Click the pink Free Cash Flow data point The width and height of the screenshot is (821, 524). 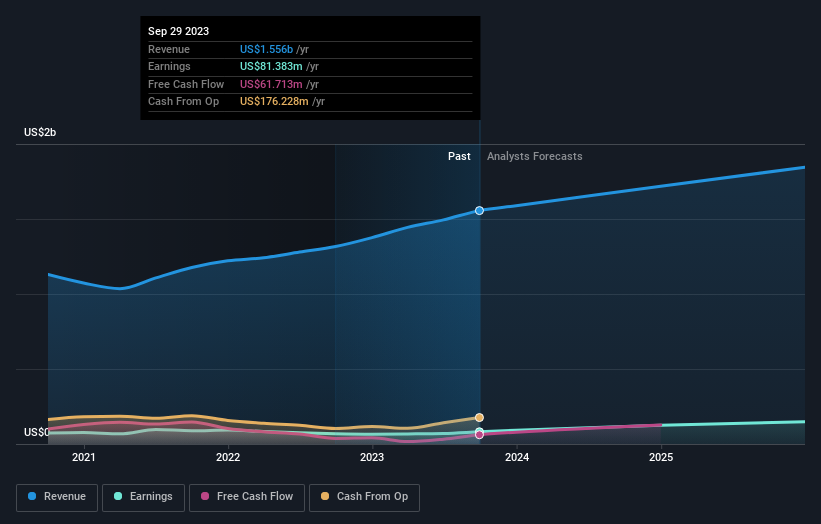(x=479, y=435)
